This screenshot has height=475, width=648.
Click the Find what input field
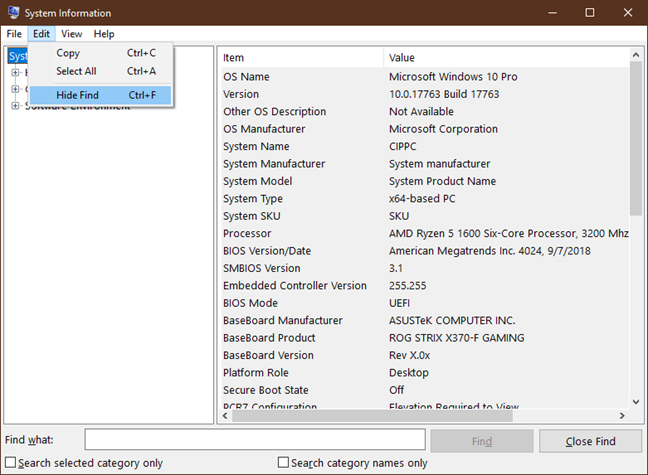point(255,439)
